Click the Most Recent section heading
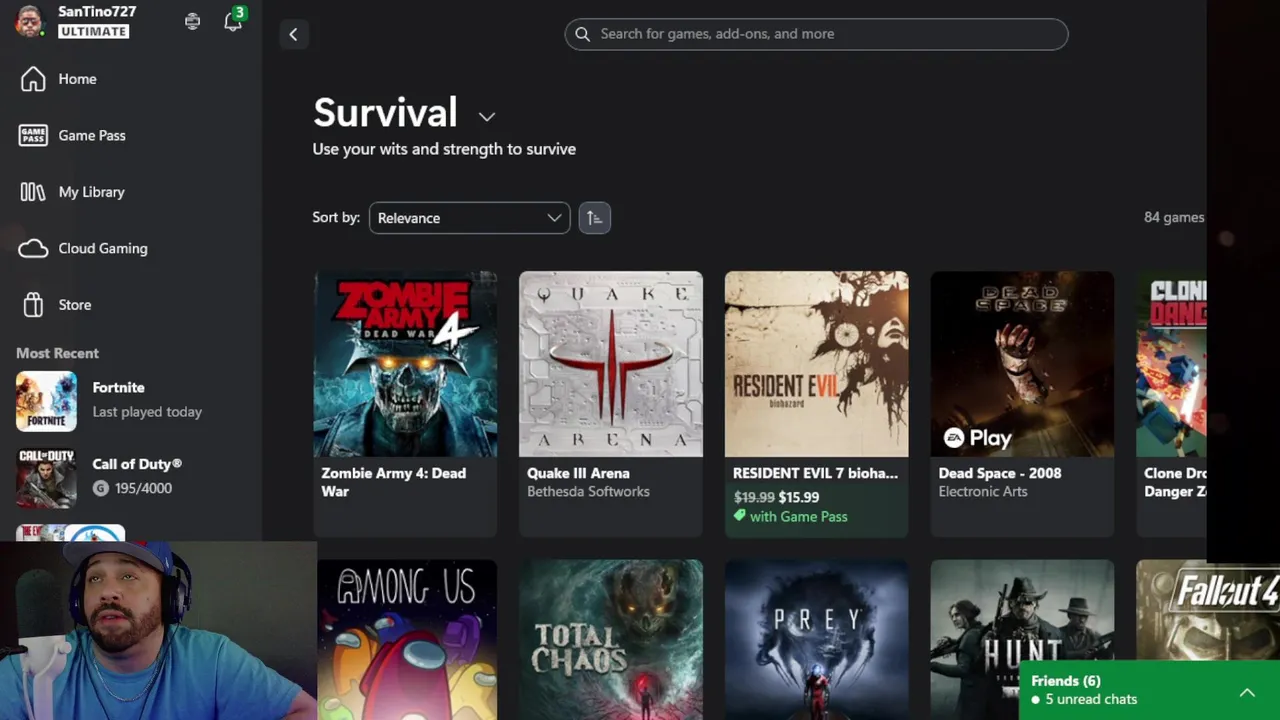Image resolution: width=1280 pixels, height=720 pixels. pyautogui.click(x=57, y=353)
